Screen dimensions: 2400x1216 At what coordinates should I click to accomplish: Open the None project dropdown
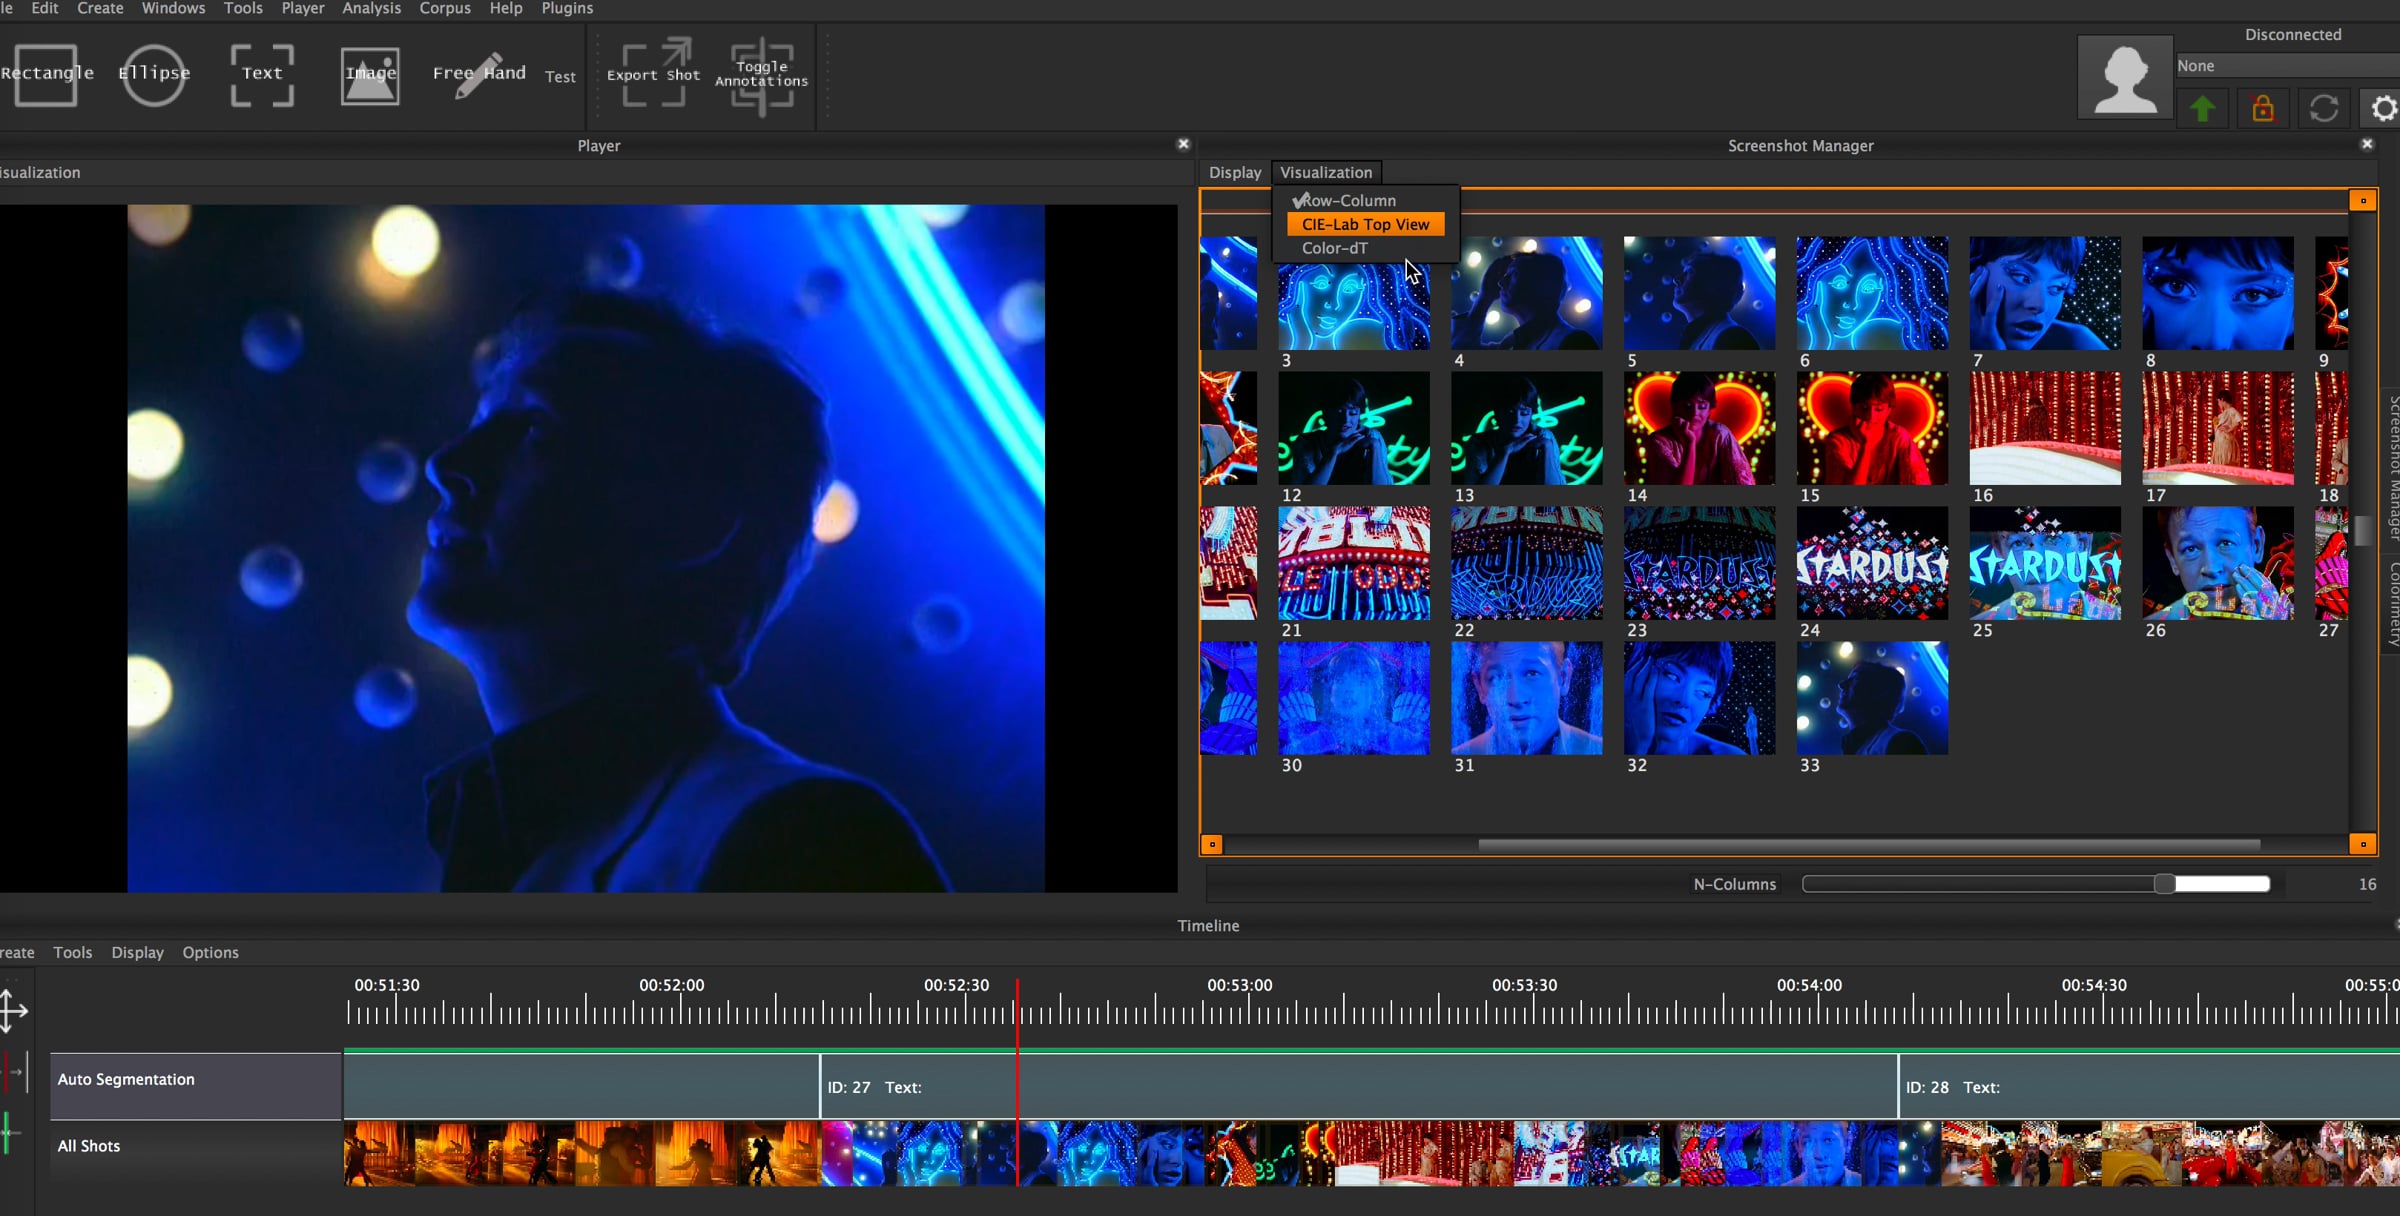tap(2288, 66)
